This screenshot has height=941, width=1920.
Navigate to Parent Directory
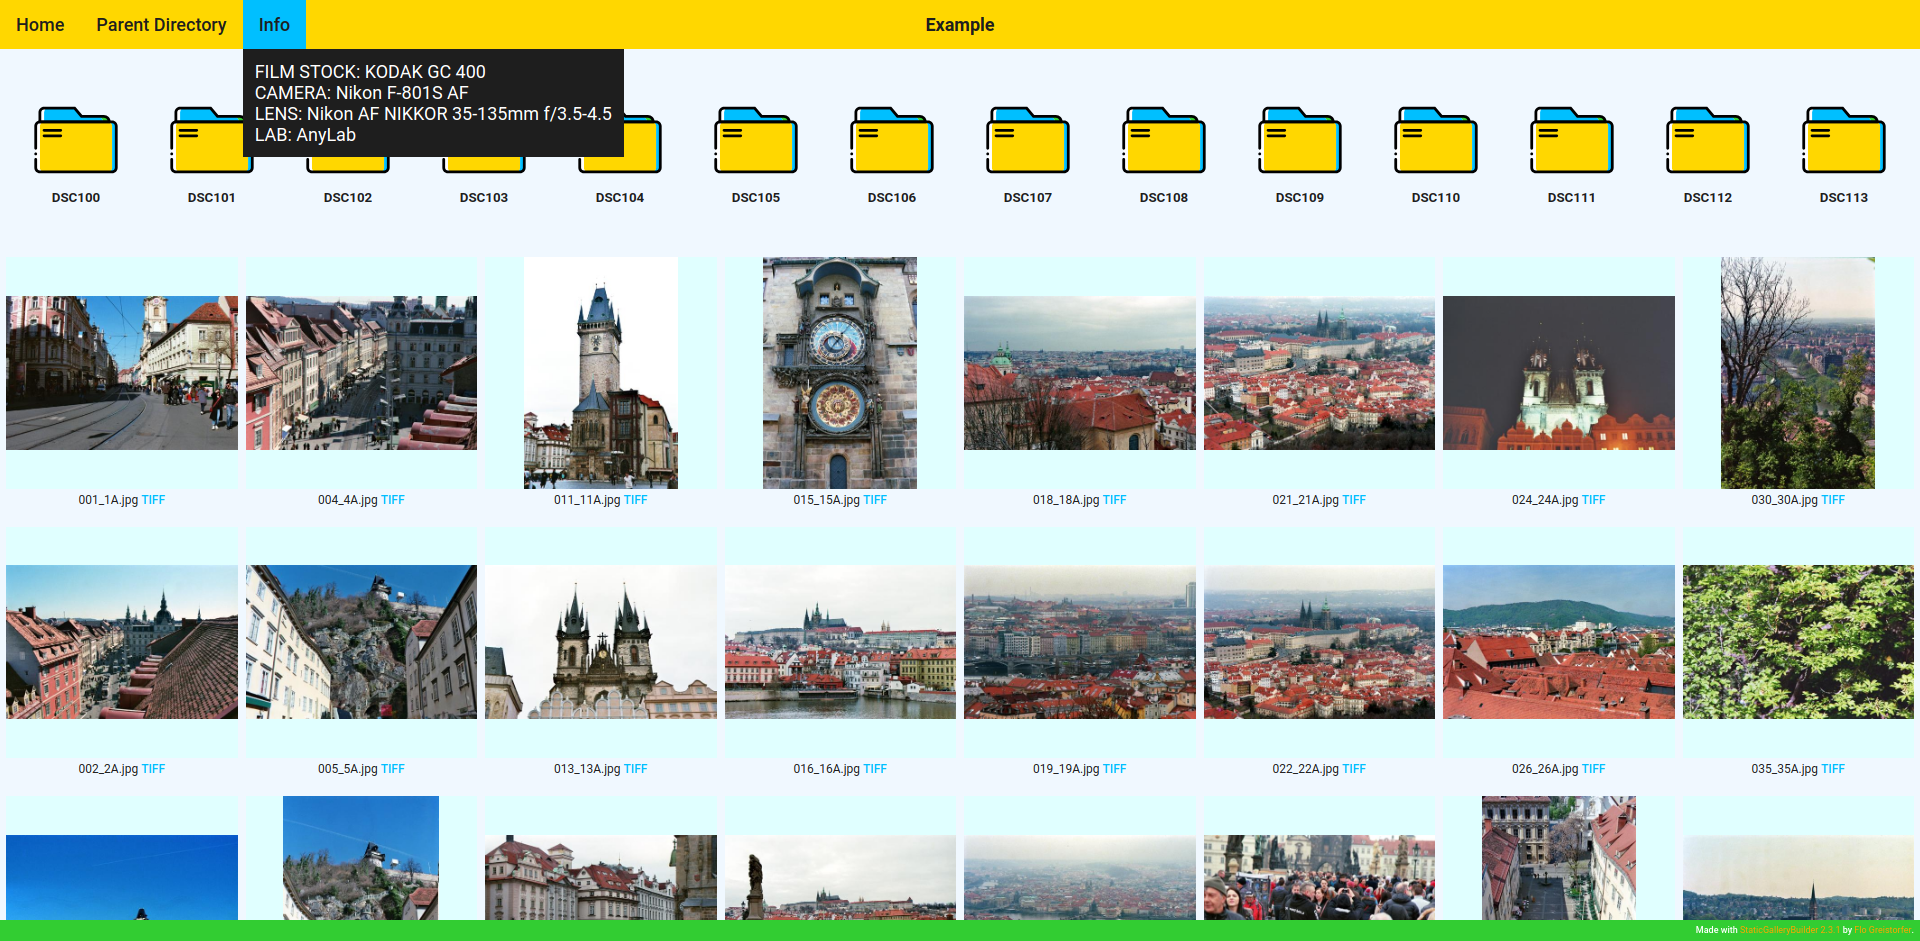pyautogui.click(x=161, y=25)
